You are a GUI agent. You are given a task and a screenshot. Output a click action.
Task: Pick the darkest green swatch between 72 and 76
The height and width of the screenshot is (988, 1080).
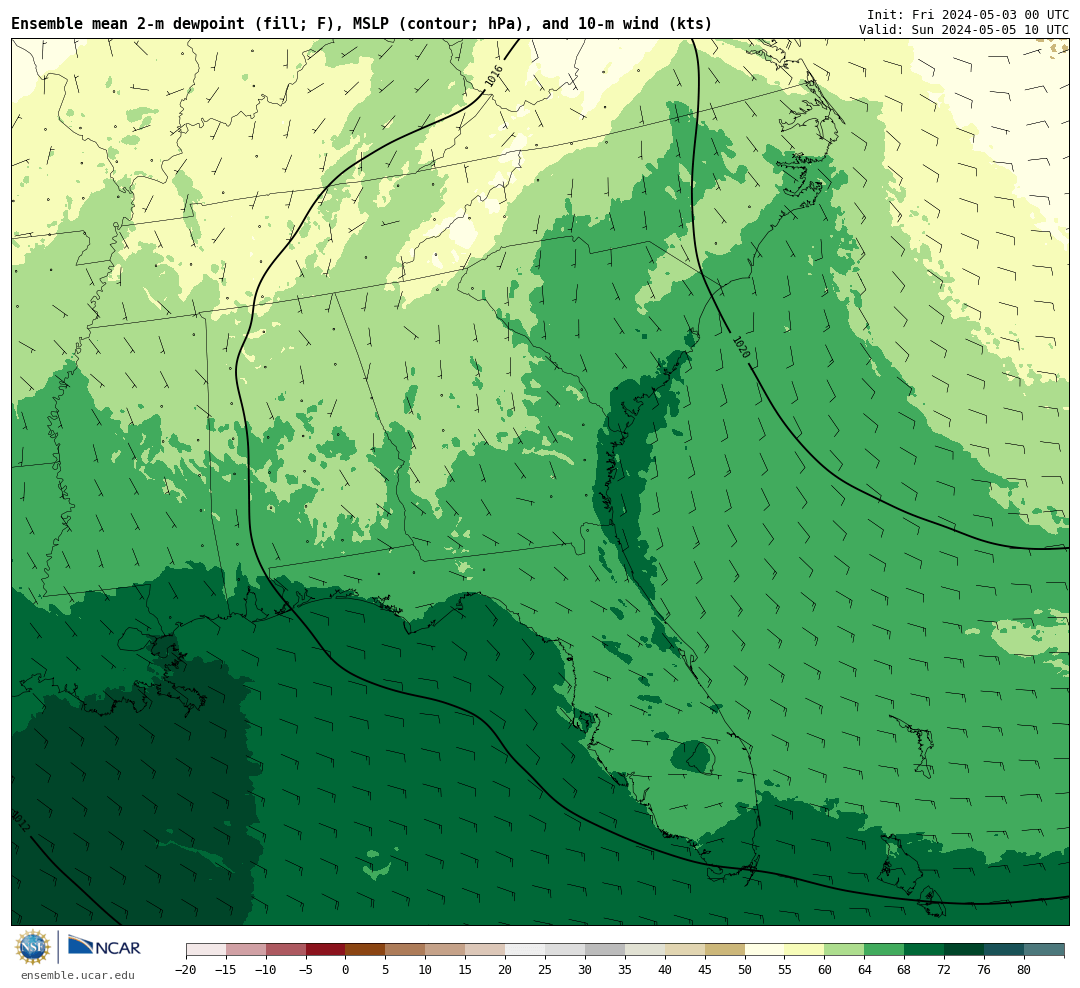[965, 950]
